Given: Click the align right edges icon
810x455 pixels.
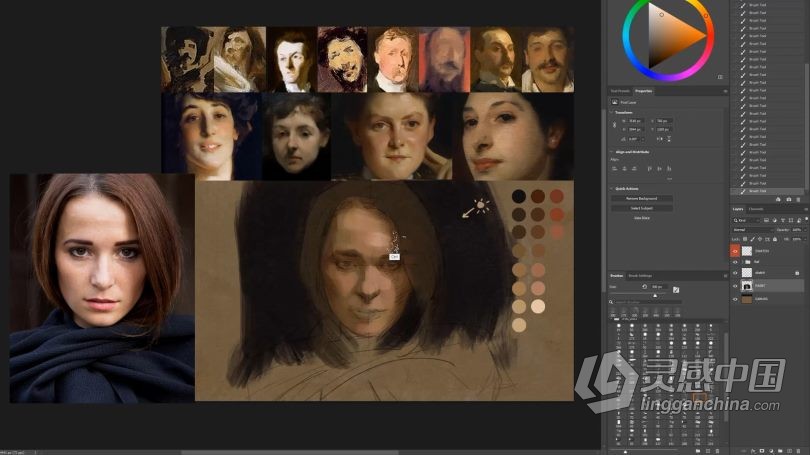Looking at the screenshot, I should point(634,169).
